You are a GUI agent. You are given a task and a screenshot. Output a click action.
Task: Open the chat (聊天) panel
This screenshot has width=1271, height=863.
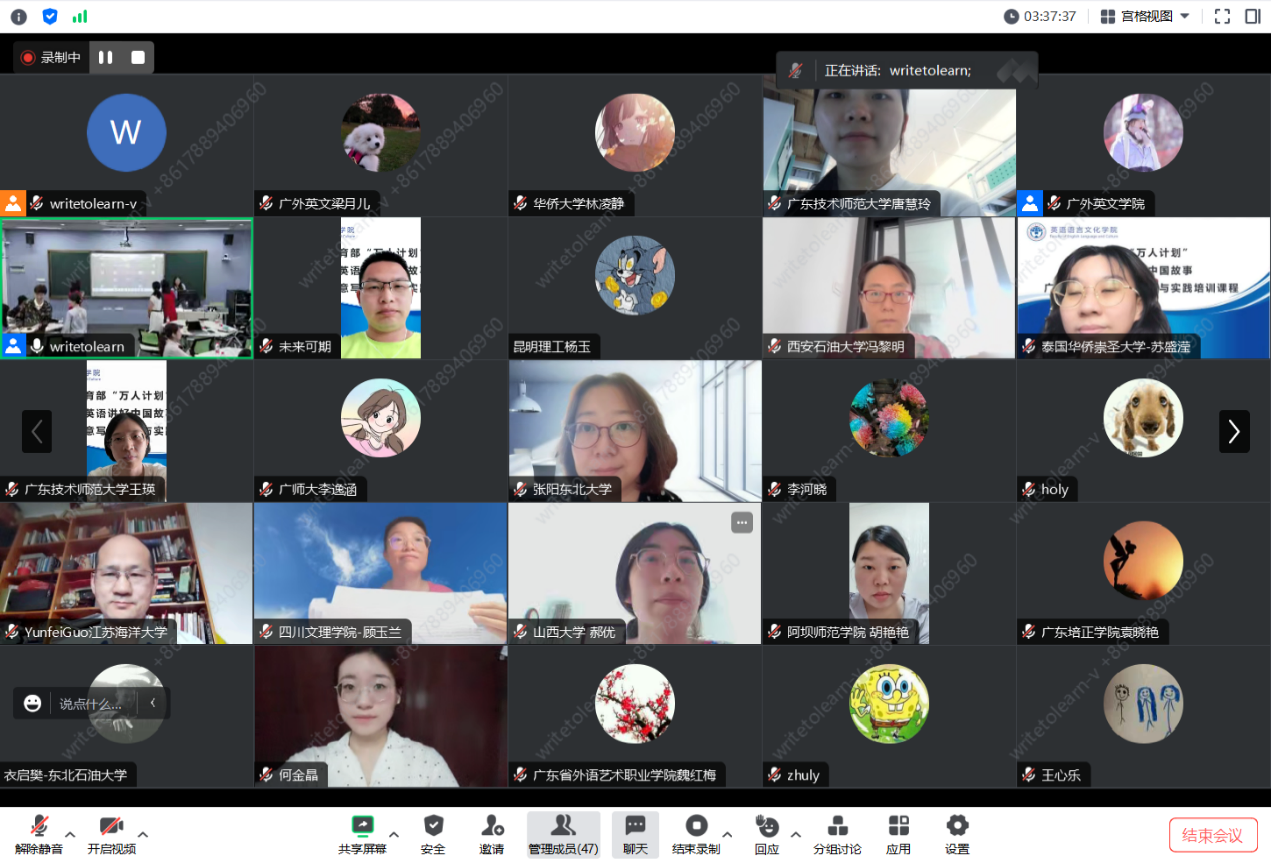(635, 833)
